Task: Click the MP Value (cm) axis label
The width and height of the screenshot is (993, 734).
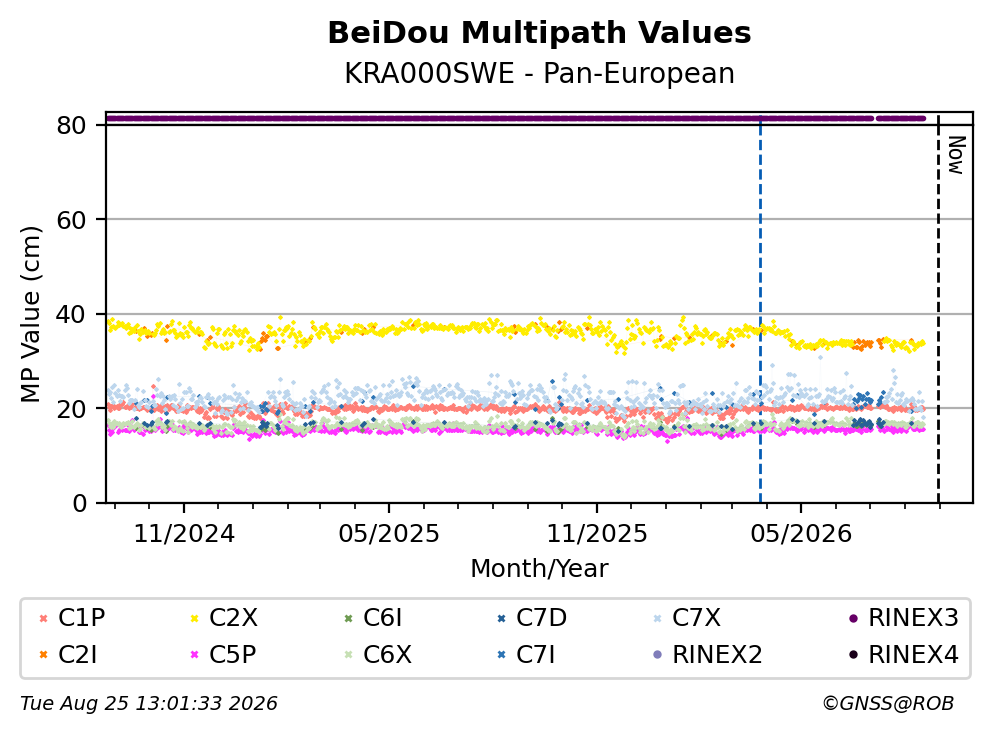Action: (30, 314)
